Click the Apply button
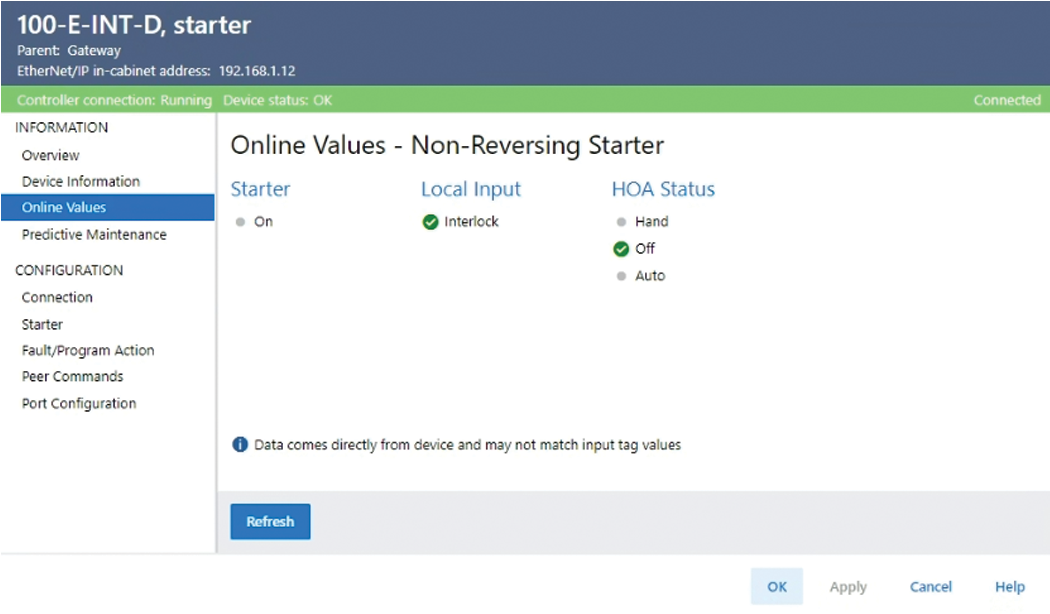 848,587
